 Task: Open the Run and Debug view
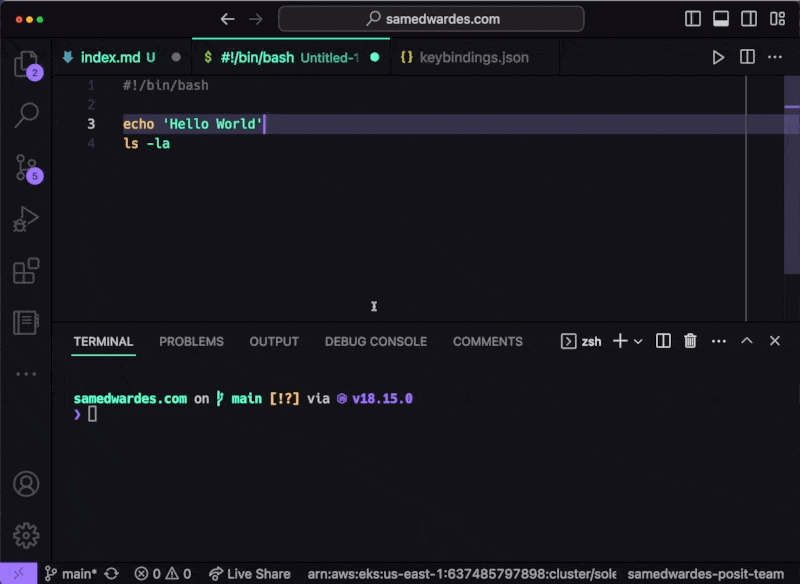tap(26, 219)
